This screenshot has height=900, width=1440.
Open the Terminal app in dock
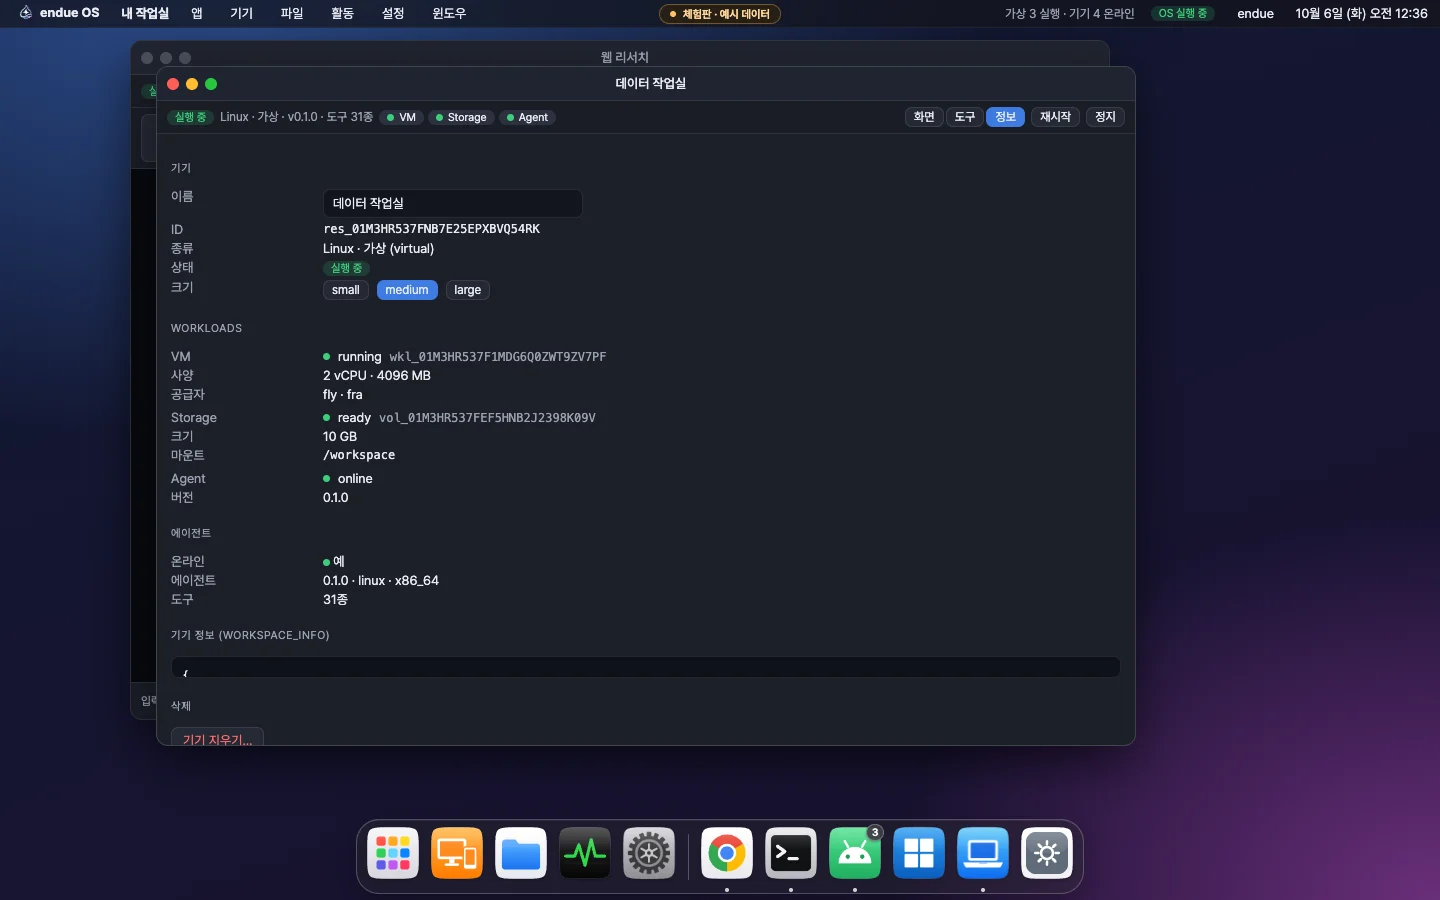coord(791,853)
